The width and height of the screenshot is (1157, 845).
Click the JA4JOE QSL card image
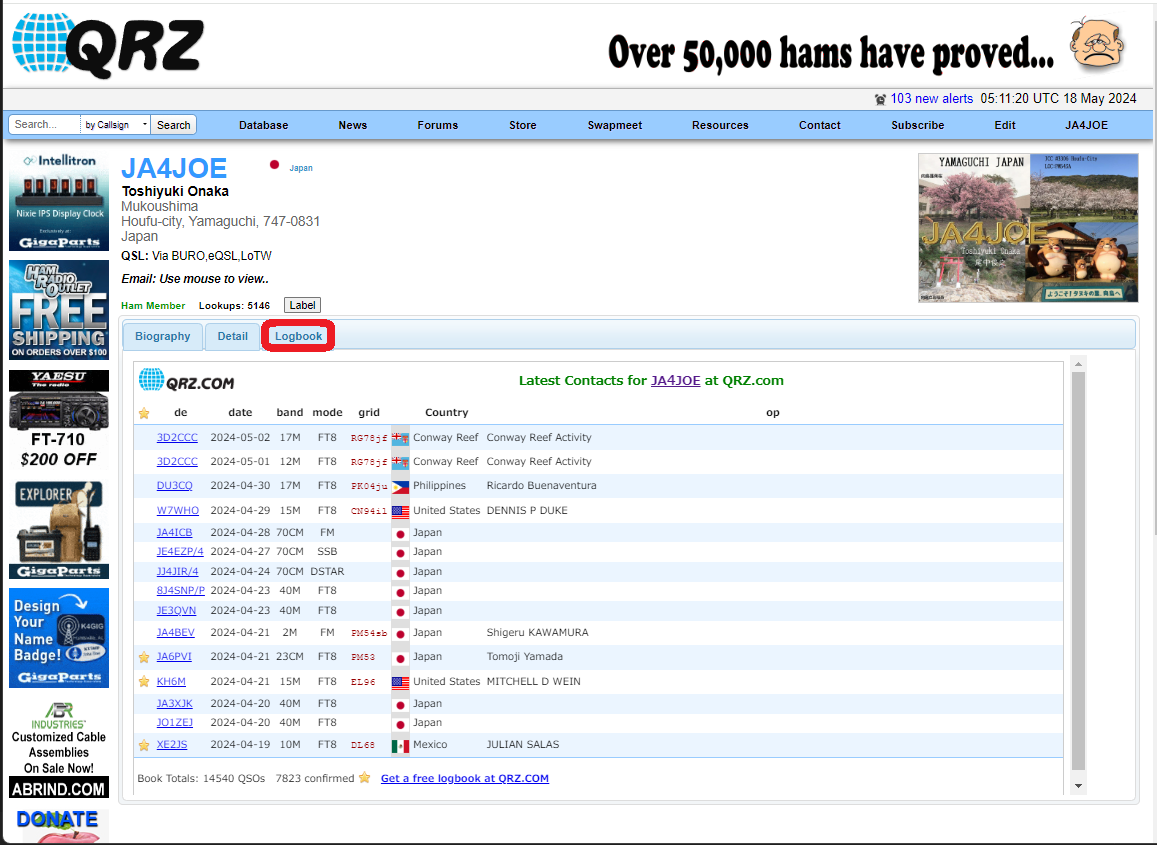[x=1028, y=228]
